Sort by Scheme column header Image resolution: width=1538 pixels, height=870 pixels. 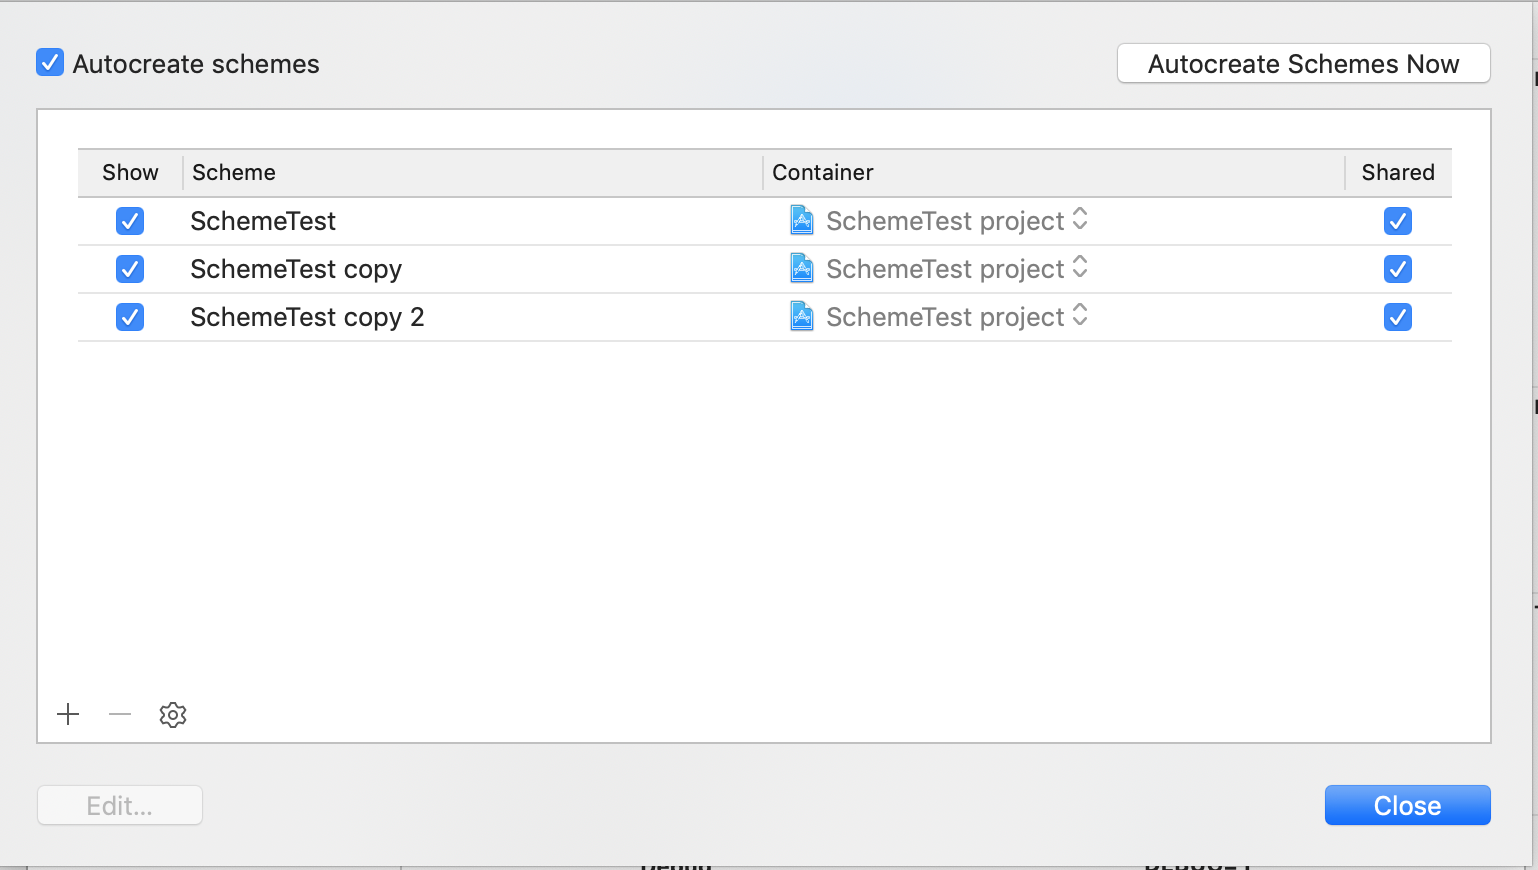[234, 172]
